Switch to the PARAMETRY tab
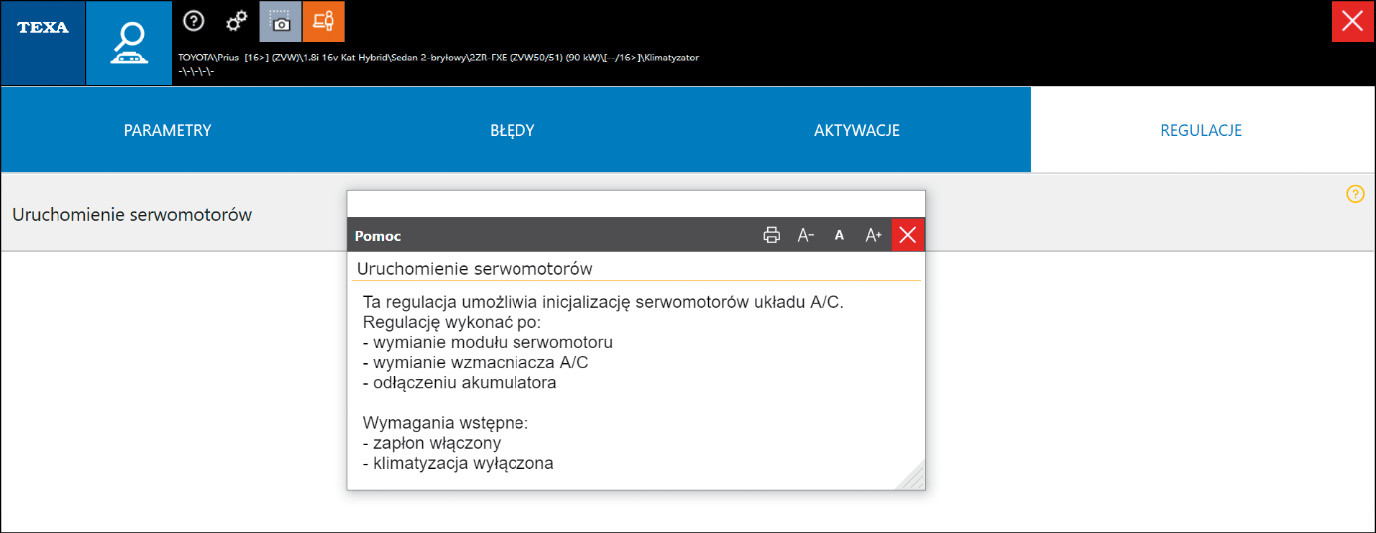 (167, 130)
